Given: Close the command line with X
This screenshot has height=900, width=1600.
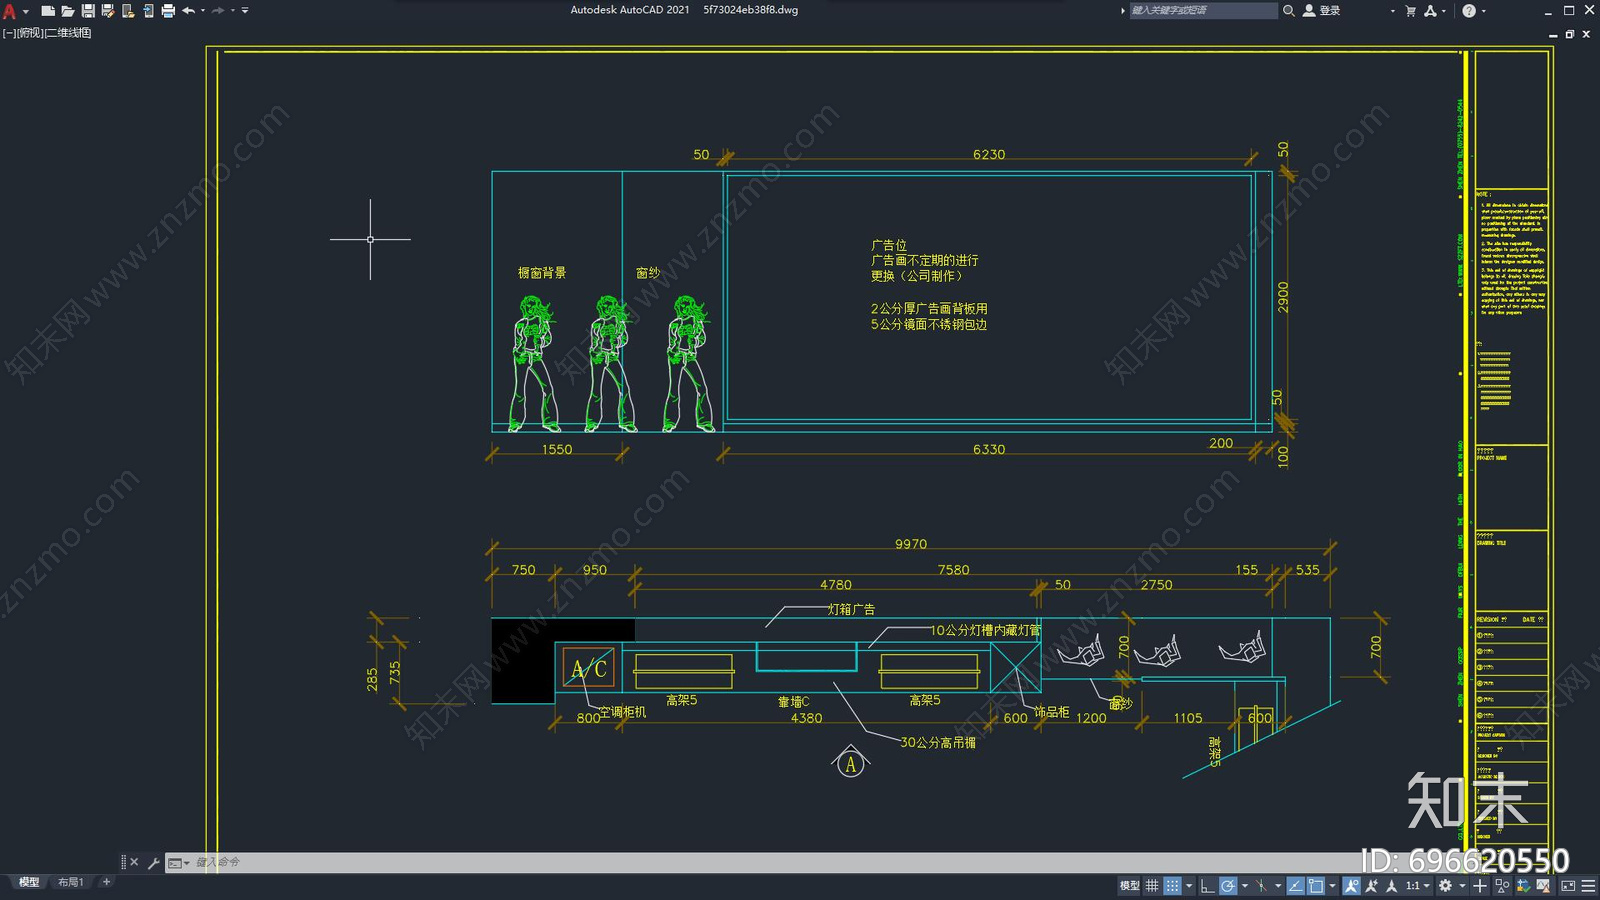Looking at the screenshot, I should 134,862.
